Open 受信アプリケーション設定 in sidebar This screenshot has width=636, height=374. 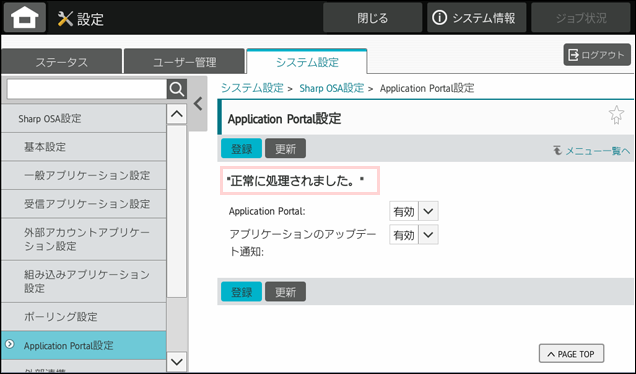point(84,204)
